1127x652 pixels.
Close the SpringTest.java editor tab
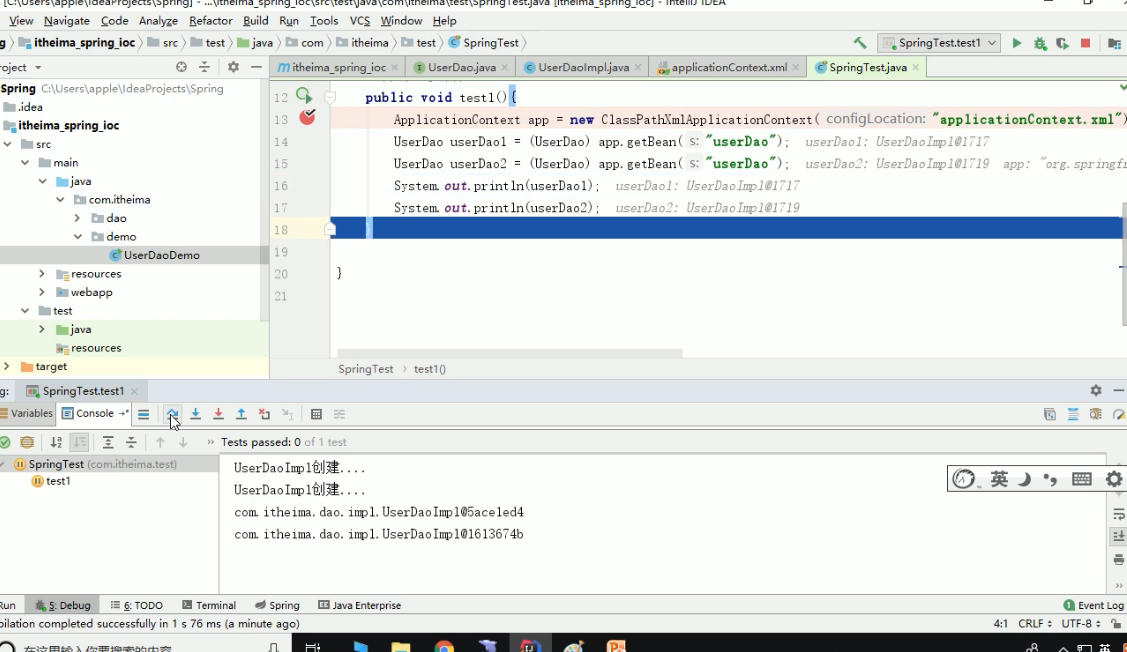coord(916,67)
